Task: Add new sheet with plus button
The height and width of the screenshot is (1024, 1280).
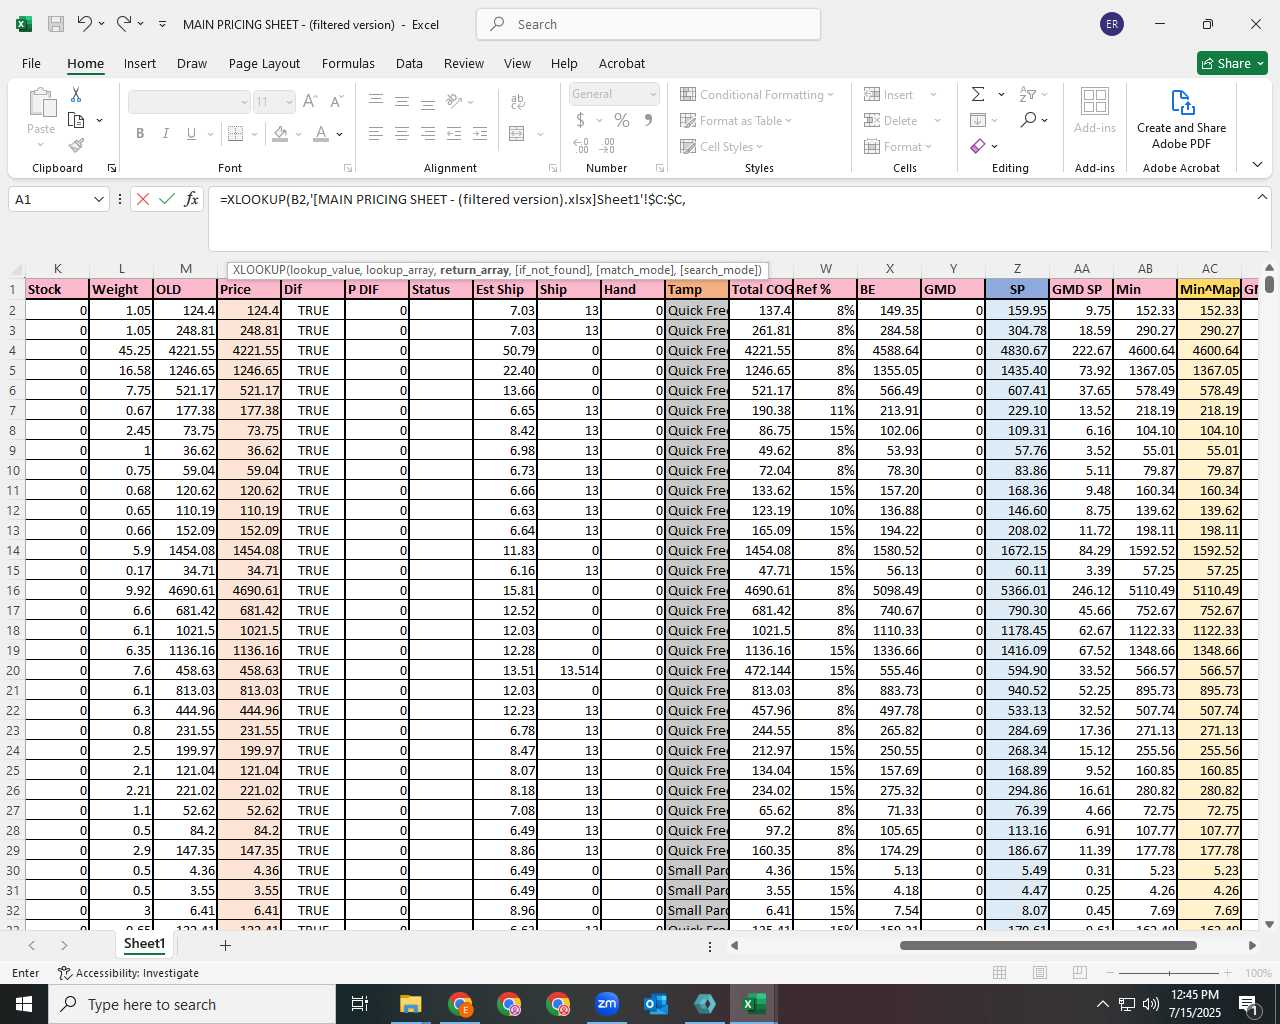Action: [225, 945]
